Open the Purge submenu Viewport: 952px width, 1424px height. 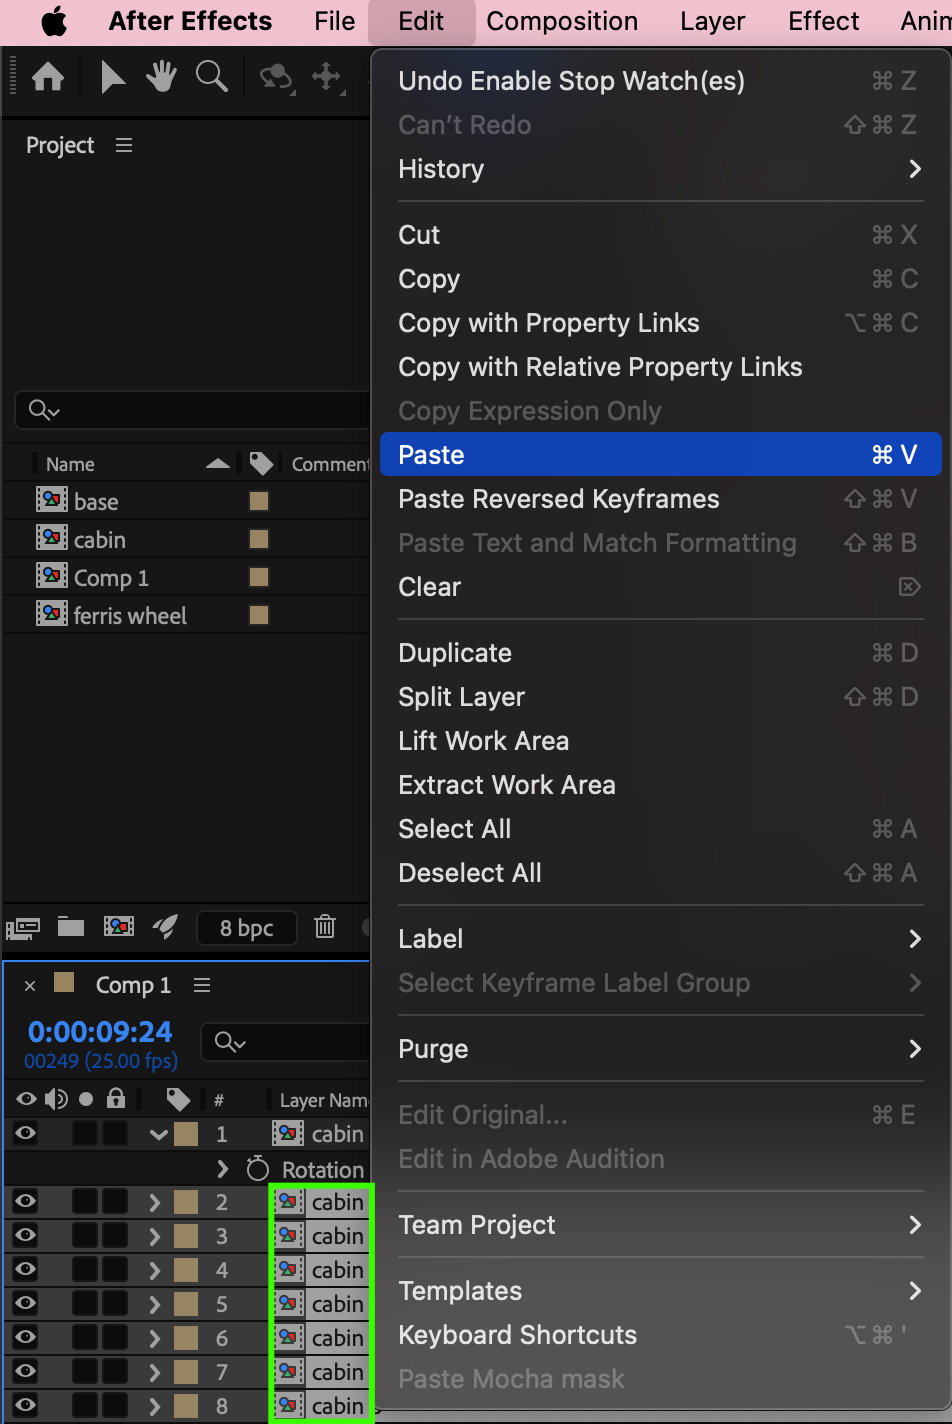[x=660, y=1049]
